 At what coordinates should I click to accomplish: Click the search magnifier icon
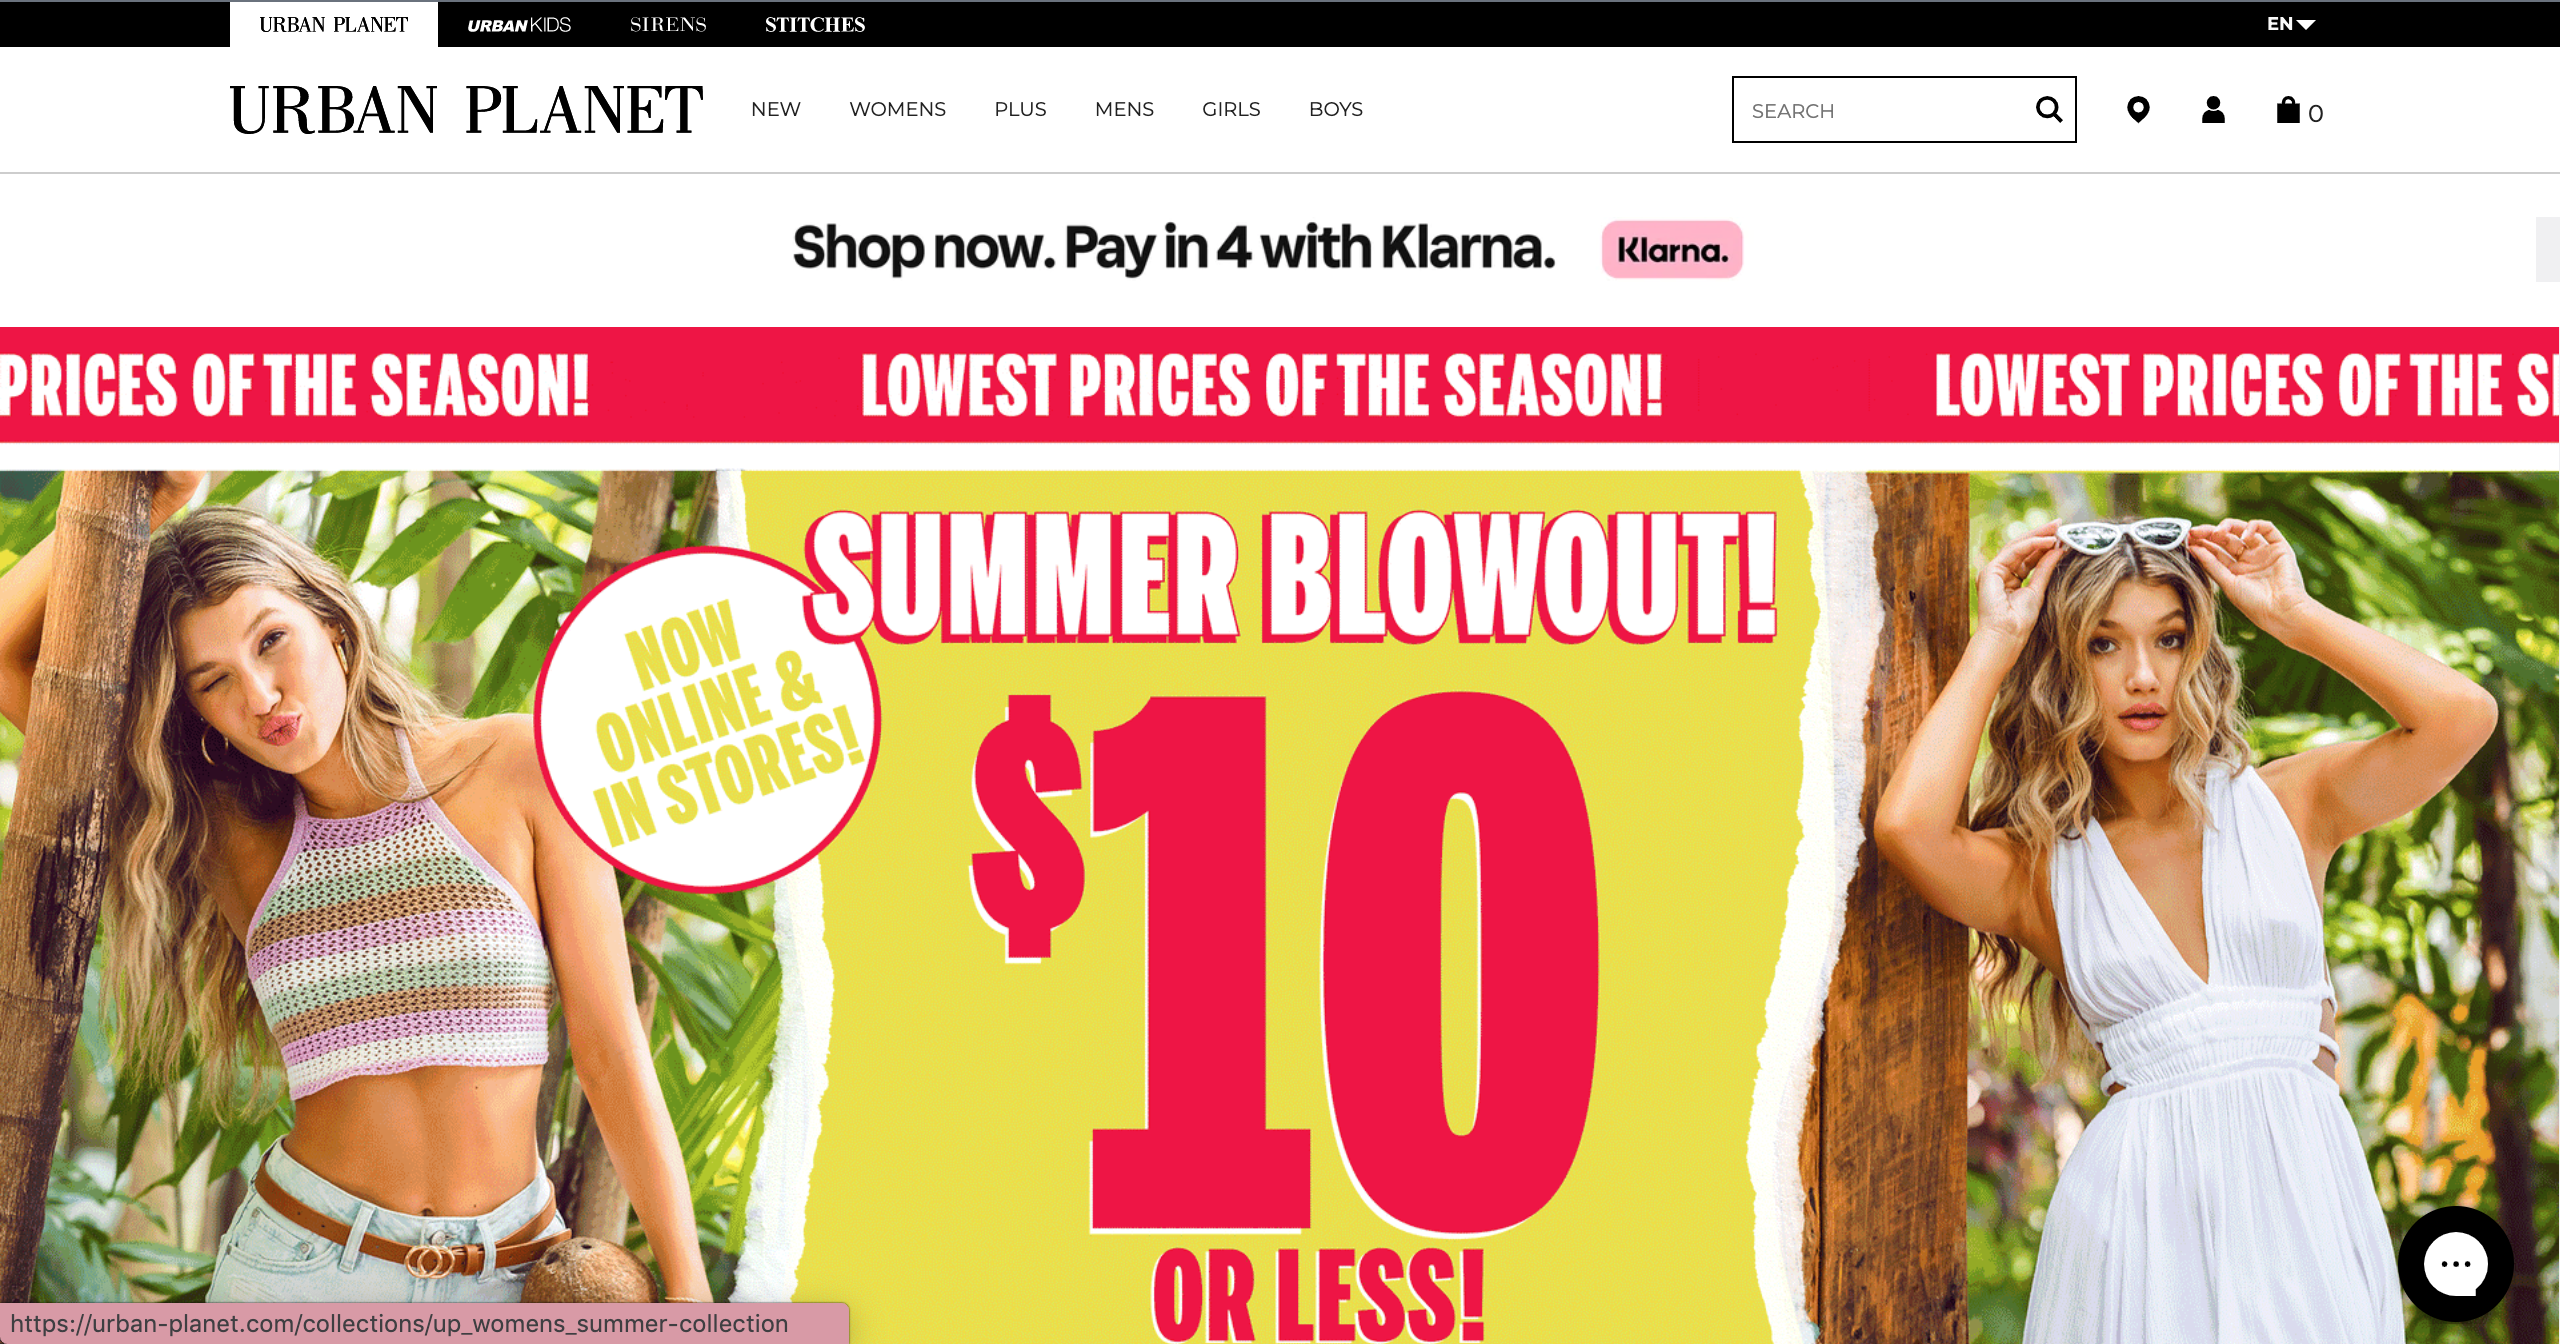[2048, 109]
